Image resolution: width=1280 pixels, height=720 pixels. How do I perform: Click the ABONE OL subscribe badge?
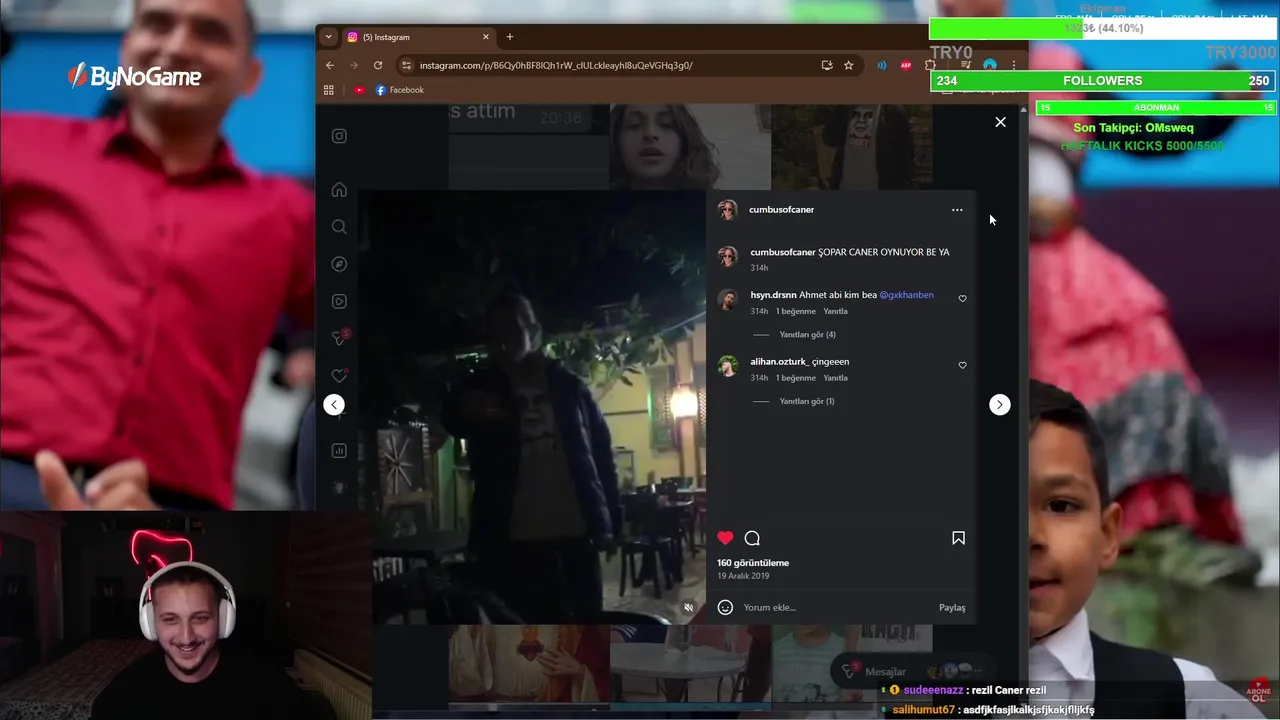(1259, 692)
